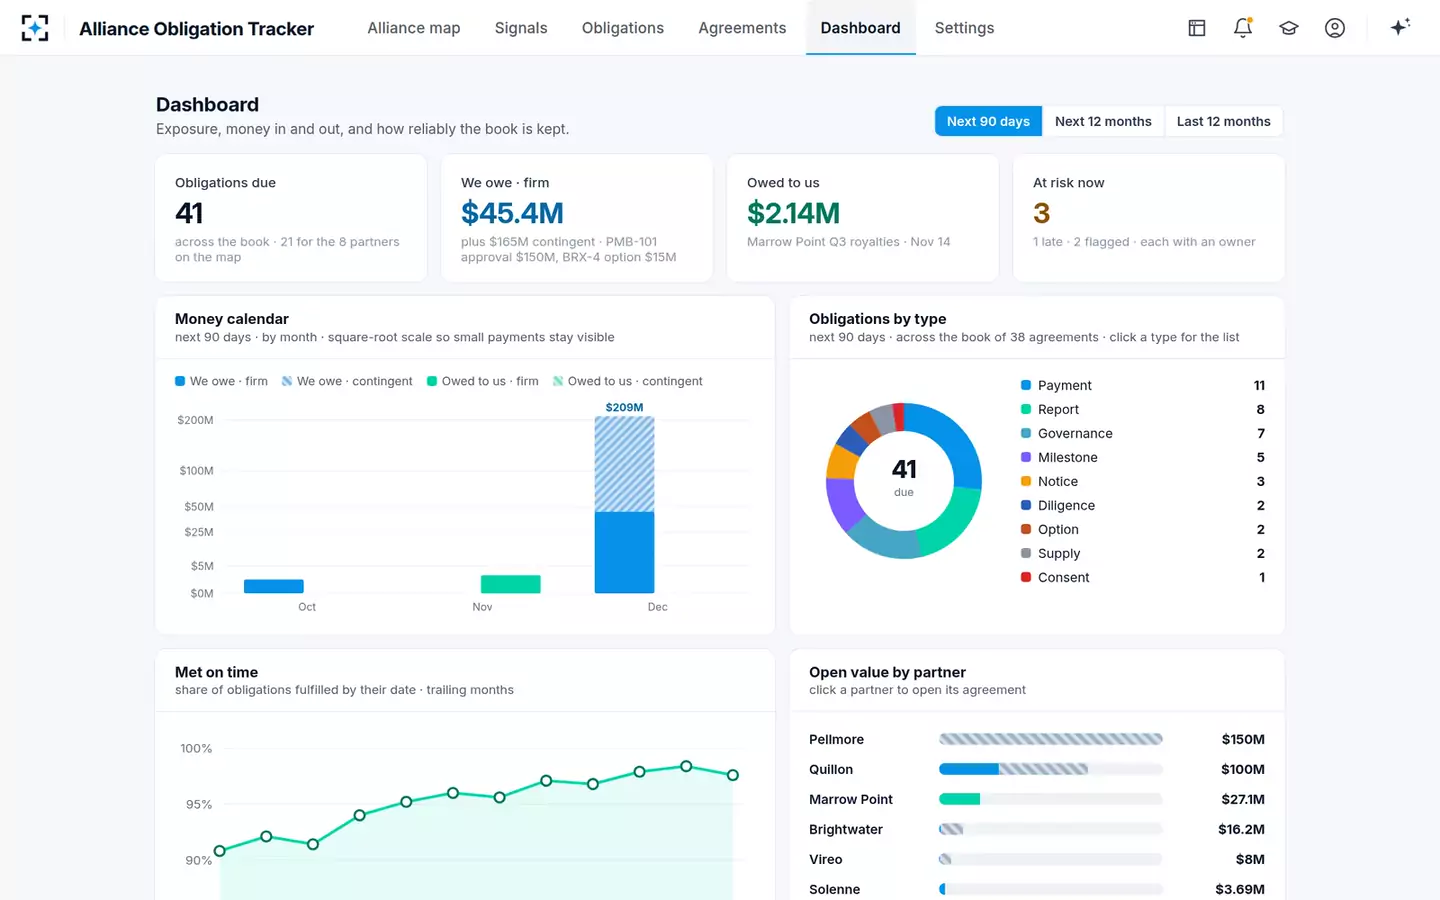Open the Solenne partner agreement

click(1037, 889)
